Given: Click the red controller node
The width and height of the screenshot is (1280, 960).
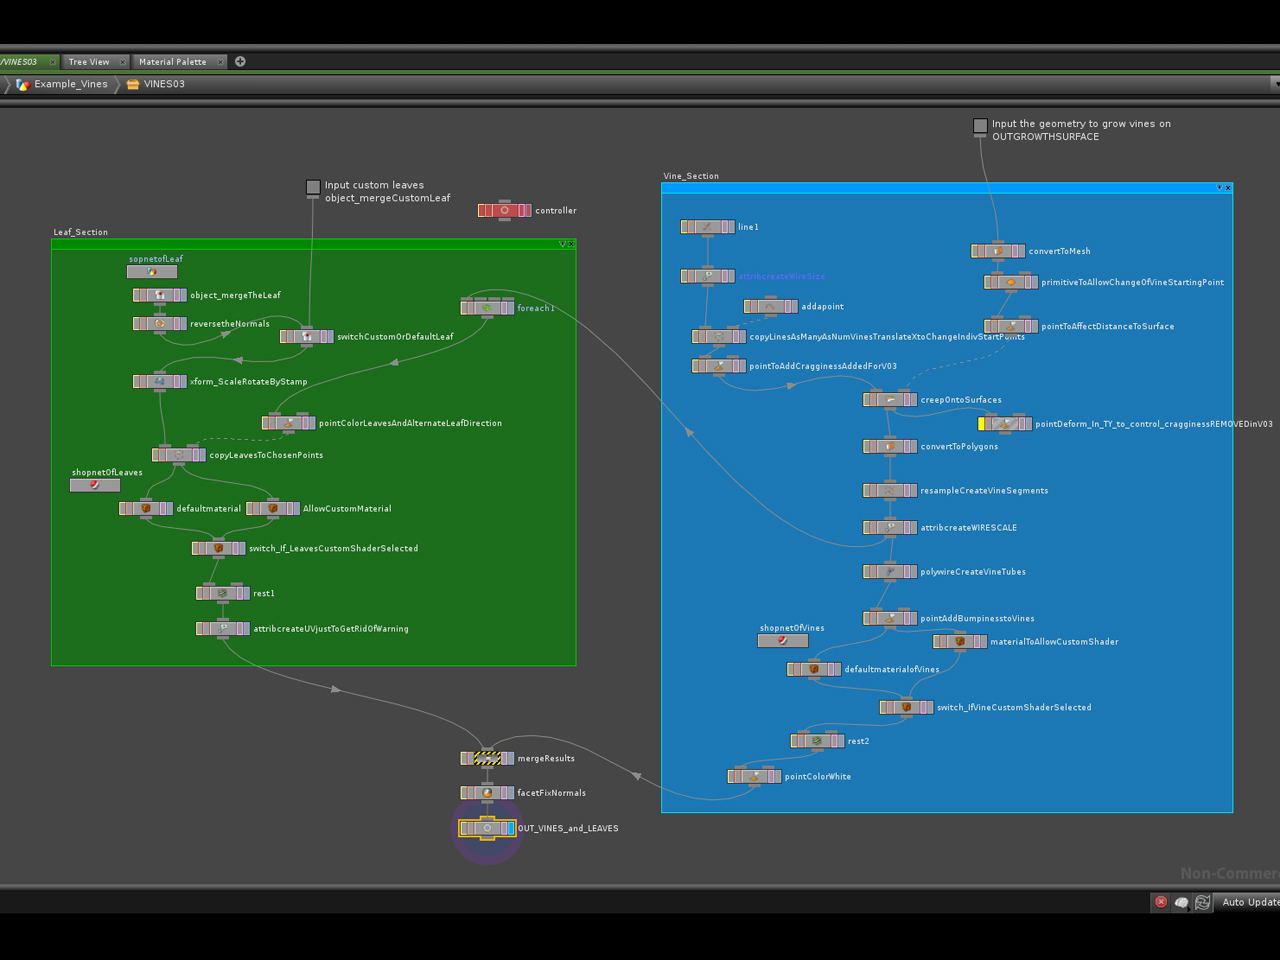Looking at the screenshot, I should (504, 210).
